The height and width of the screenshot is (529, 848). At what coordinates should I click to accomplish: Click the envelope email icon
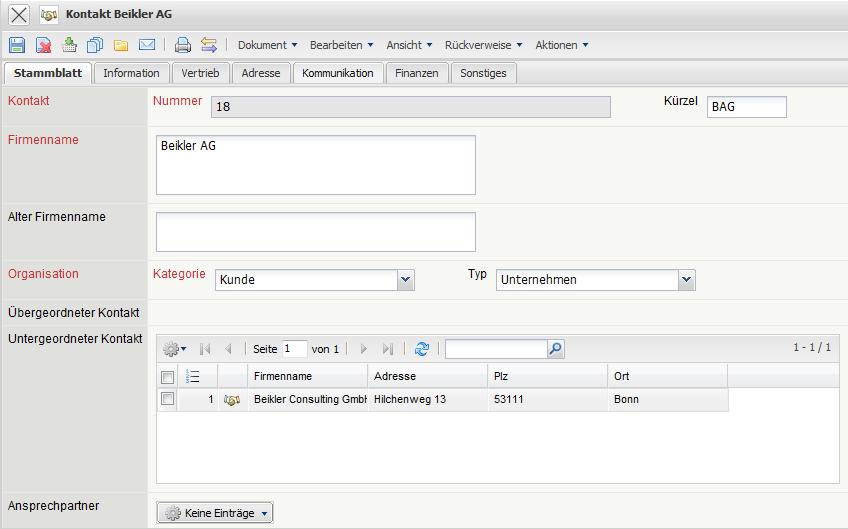[147, 45]
